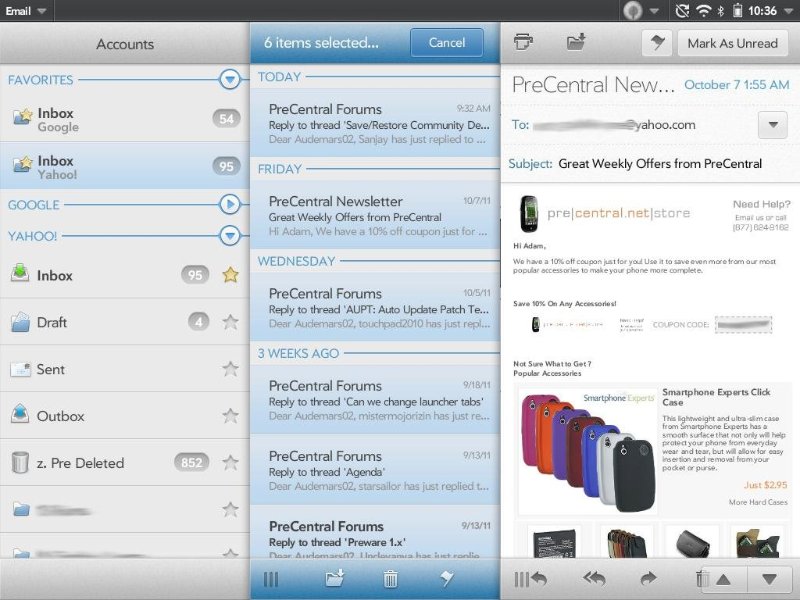Select the 'AUPT: Auto Update Patch' email
This screenshot has height=600, width=800.
pyautogui.click(x=375, y=308)
